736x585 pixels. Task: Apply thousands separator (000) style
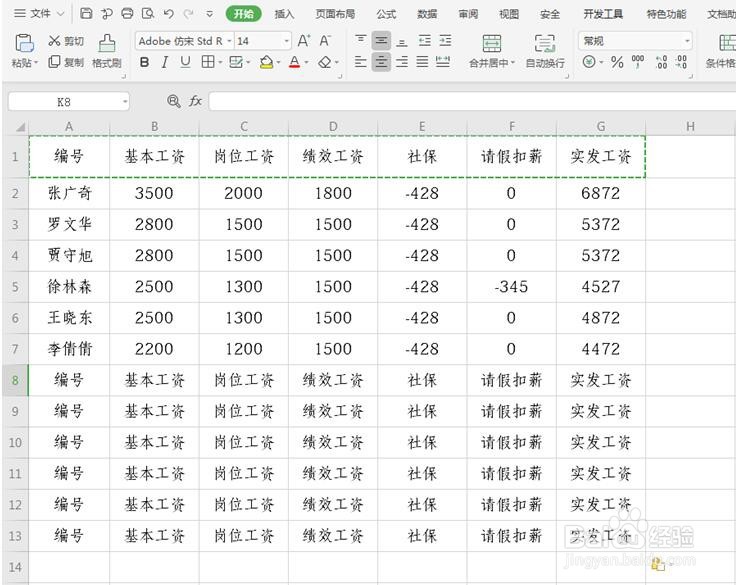point(638,62)
